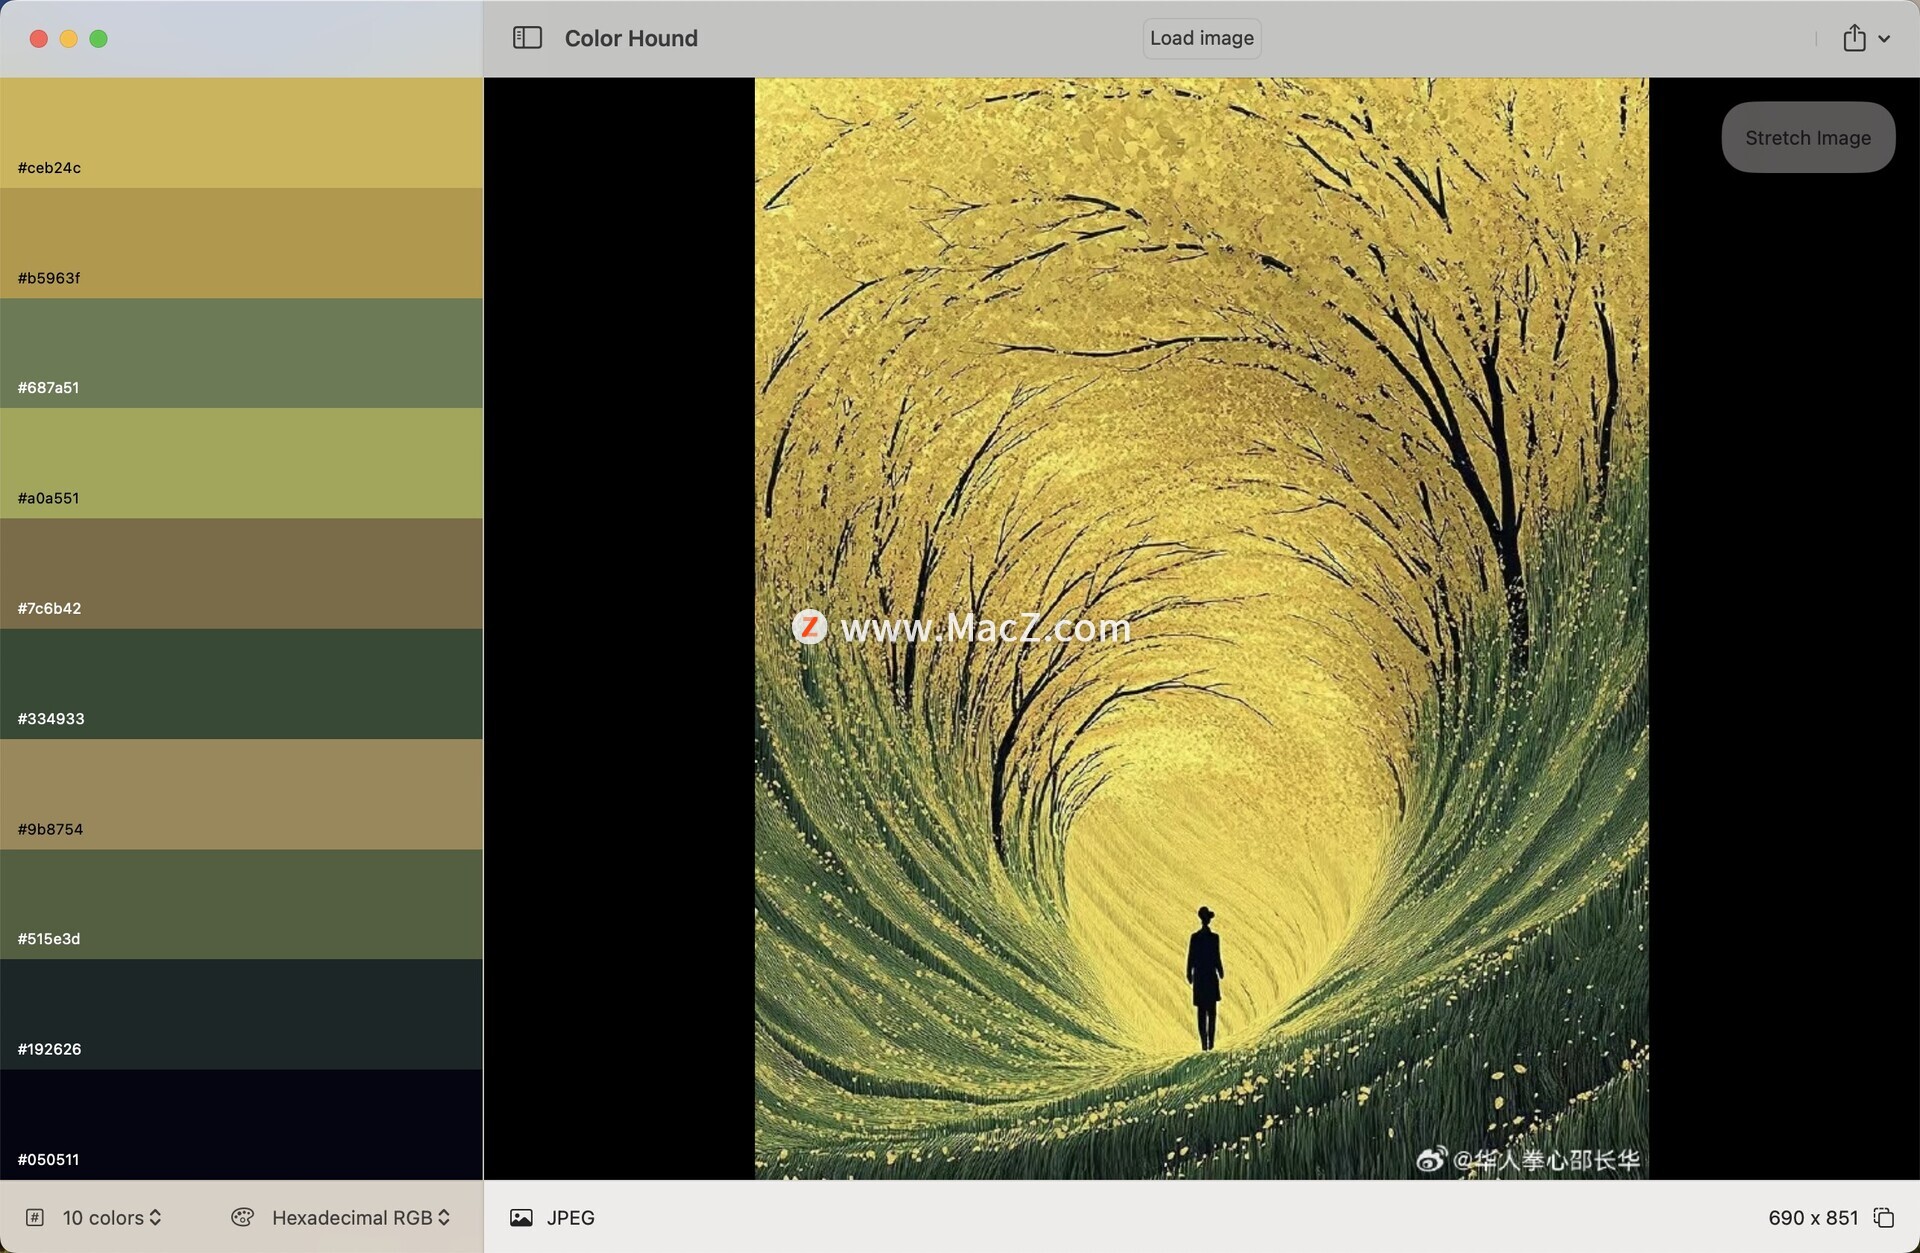Click the #192626 swatch
The height and width of the screenshot is (1253, 1920).
pyautogui.click(x=241, y=1014)
